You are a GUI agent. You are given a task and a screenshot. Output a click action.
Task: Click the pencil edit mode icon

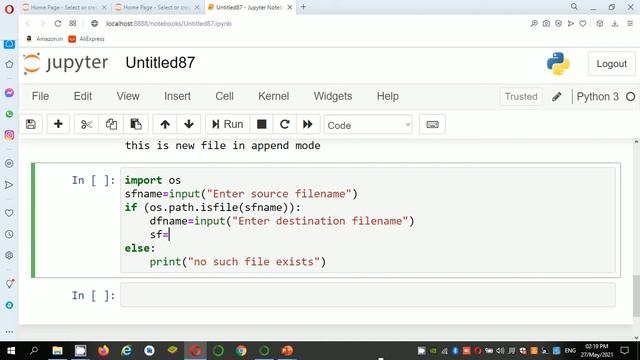[x=556, y=97]
